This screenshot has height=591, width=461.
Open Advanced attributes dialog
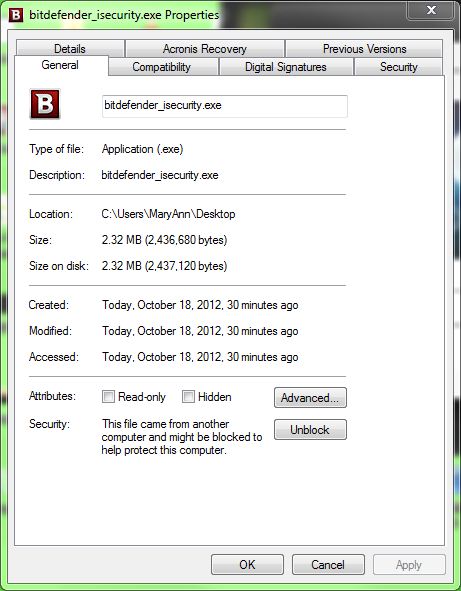tap(310, 398)
